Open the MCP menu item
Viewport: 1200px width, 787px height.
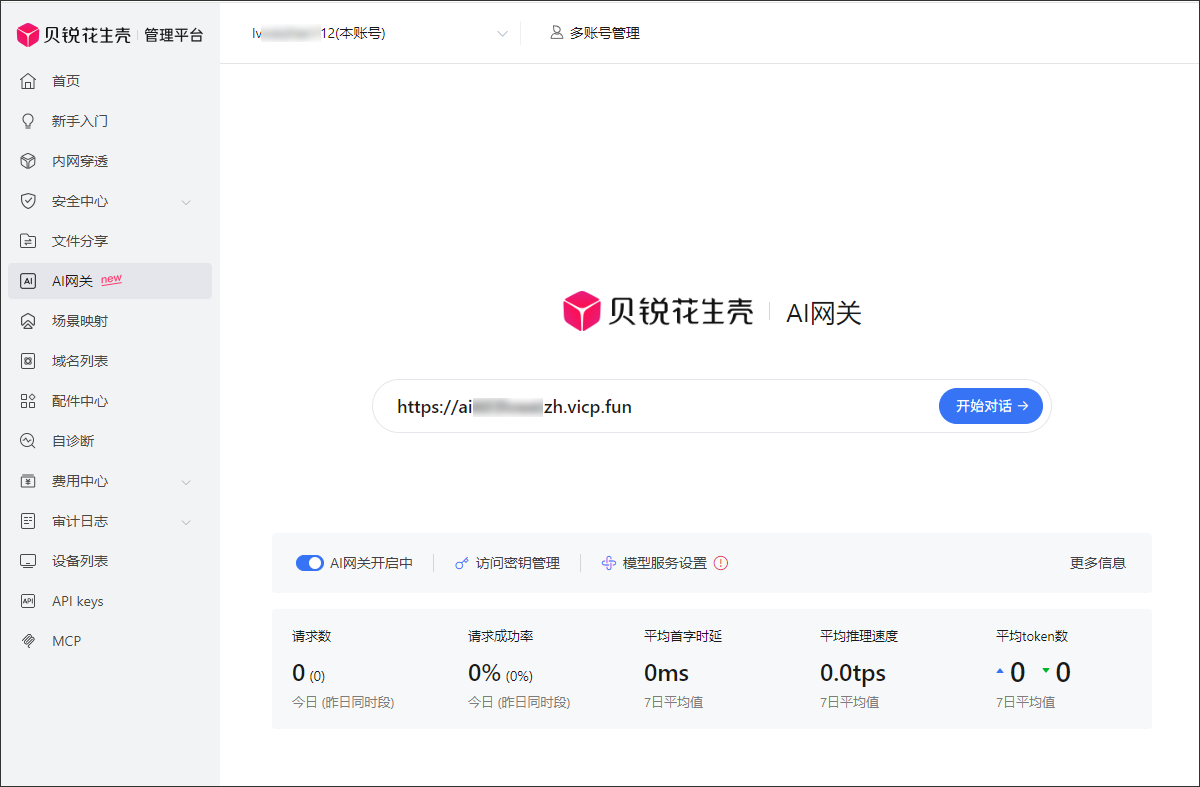click(110, 641)
